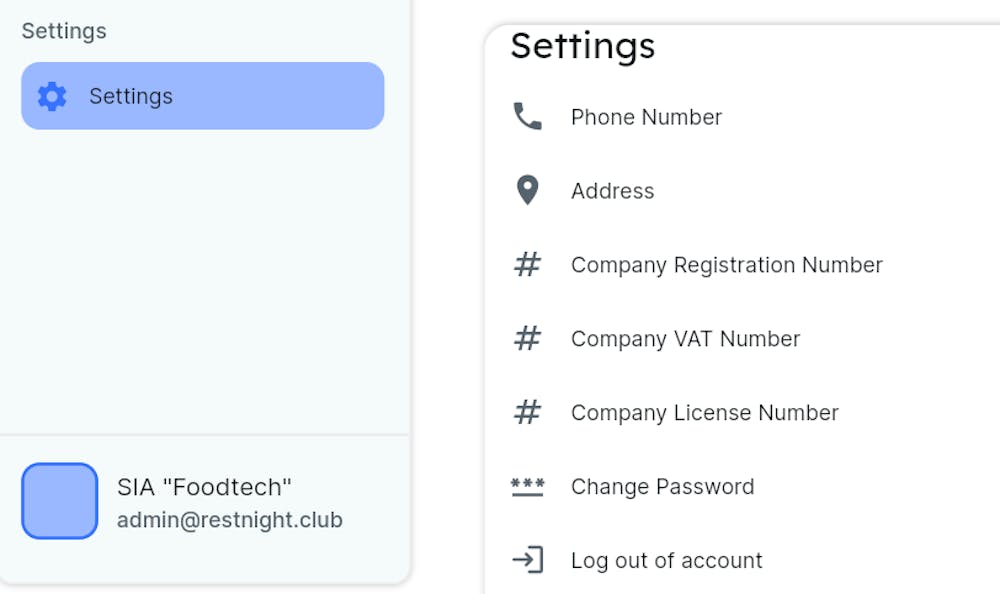Select Company Registration Number entry

click(x=726, y=265)
